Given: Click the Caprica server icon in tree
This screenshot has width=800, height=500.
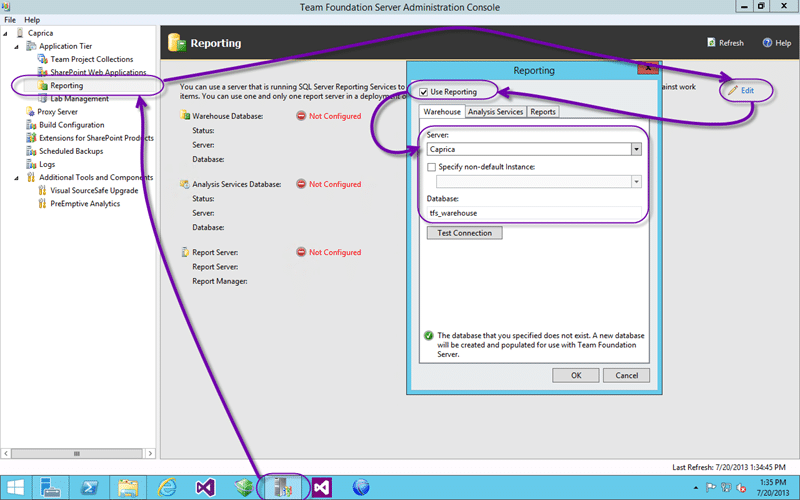Looking at the screenshot, I should [x=20, y=33].
